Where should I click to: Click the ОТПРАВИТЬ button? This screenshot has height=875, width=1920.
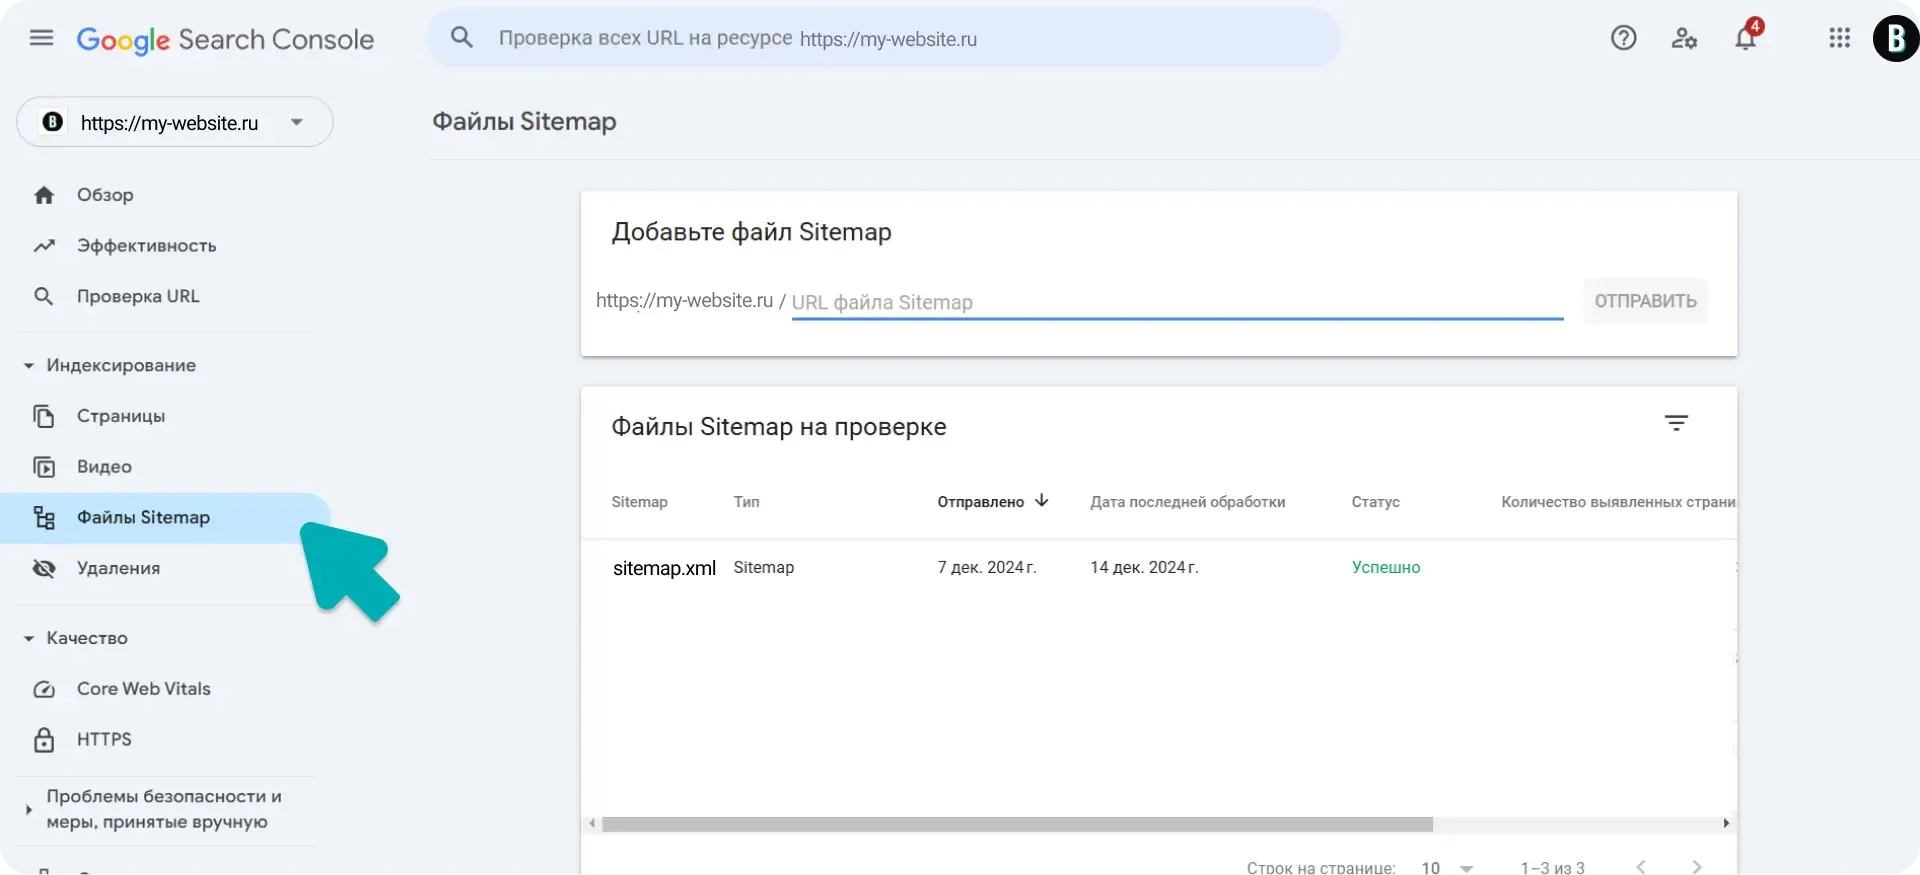tap(1645, 301)
